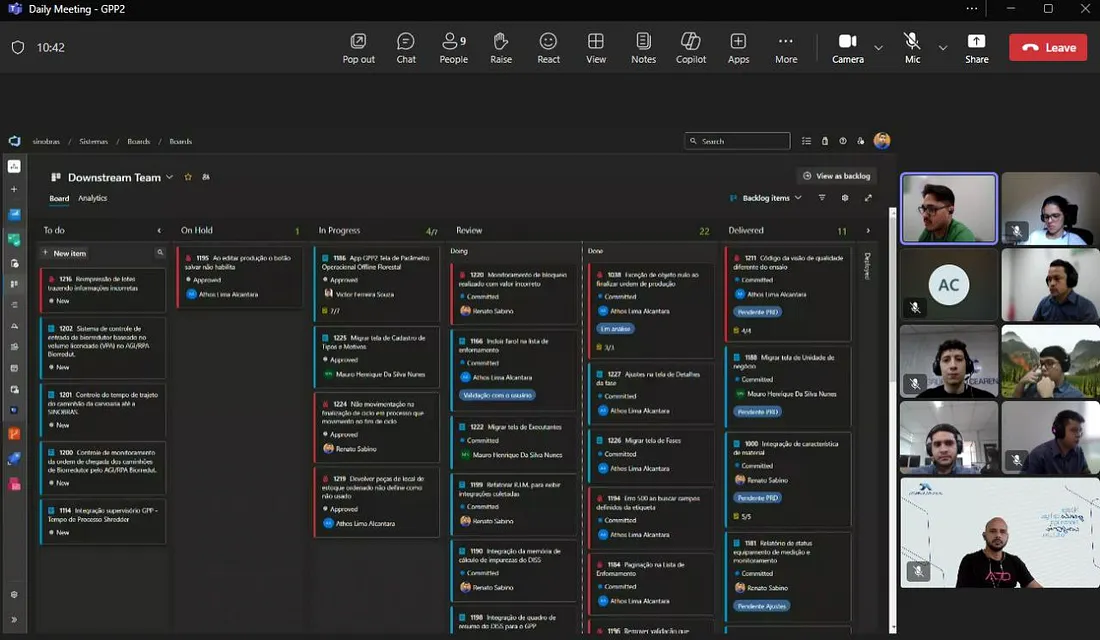The width and height of the screenshot is (1100, 640).
Task: Open meeting Notes
Action: click(643, 47)
